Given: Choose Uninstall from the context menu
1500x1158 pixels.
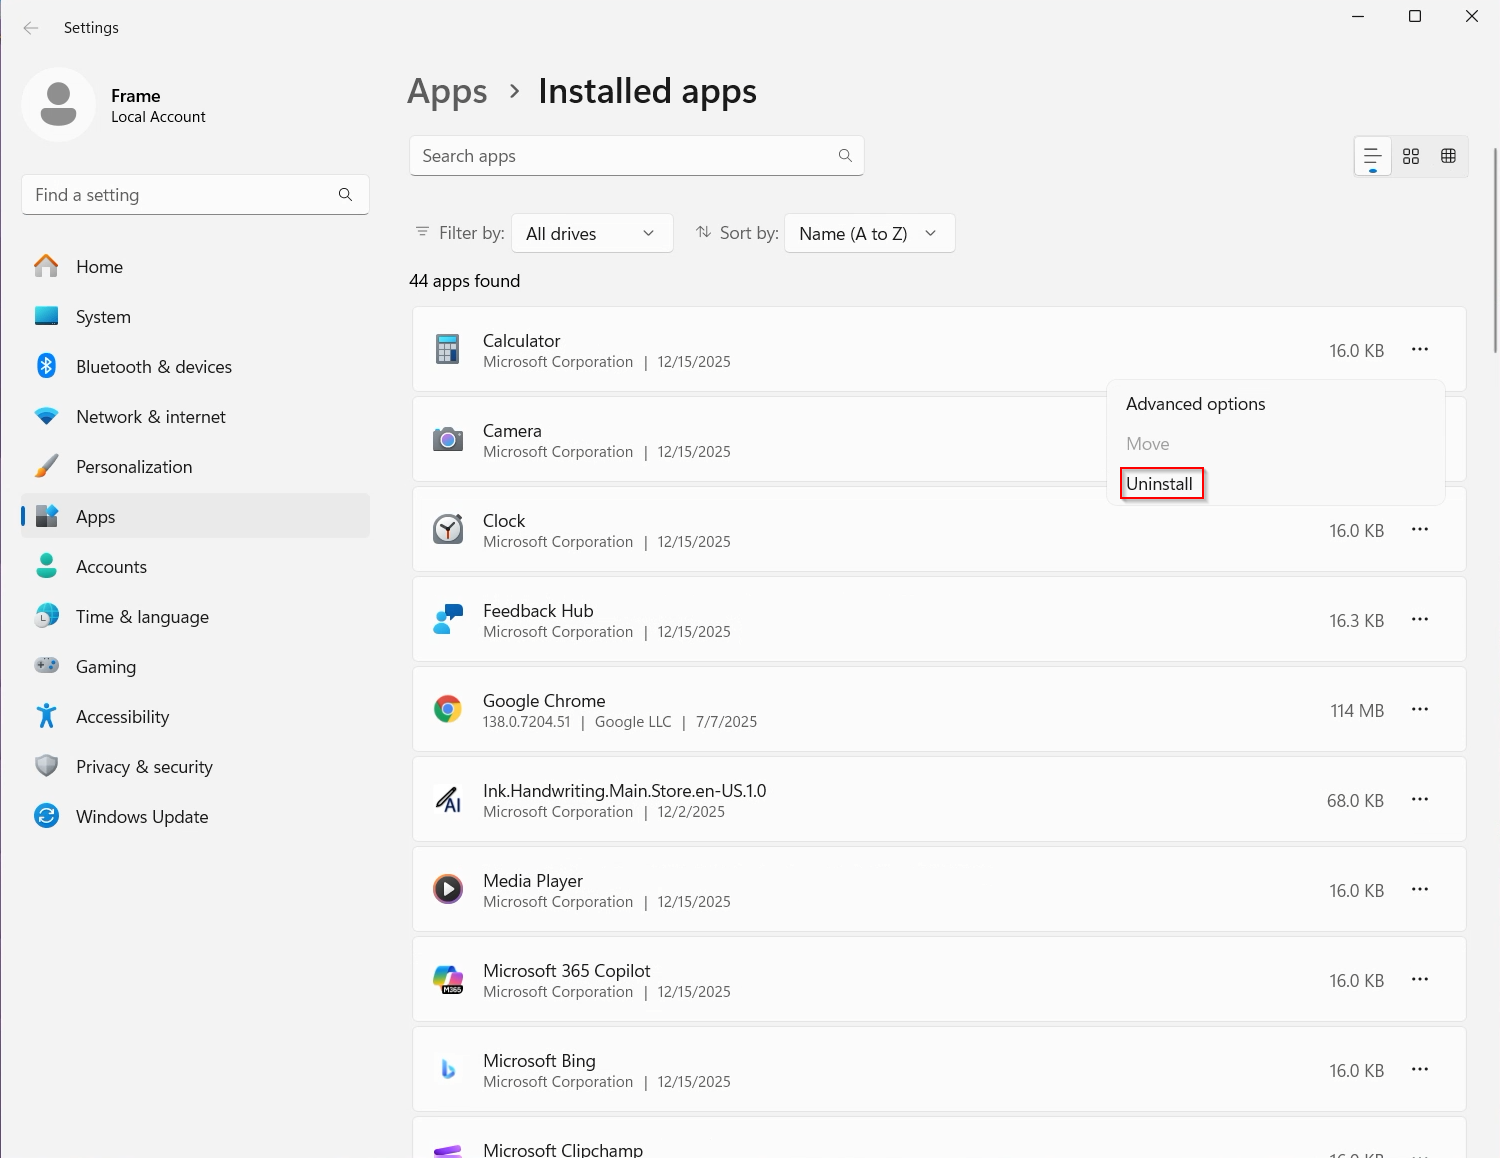Looking at the screenshot, I should pyautogui.click(x=1160, y=484).
